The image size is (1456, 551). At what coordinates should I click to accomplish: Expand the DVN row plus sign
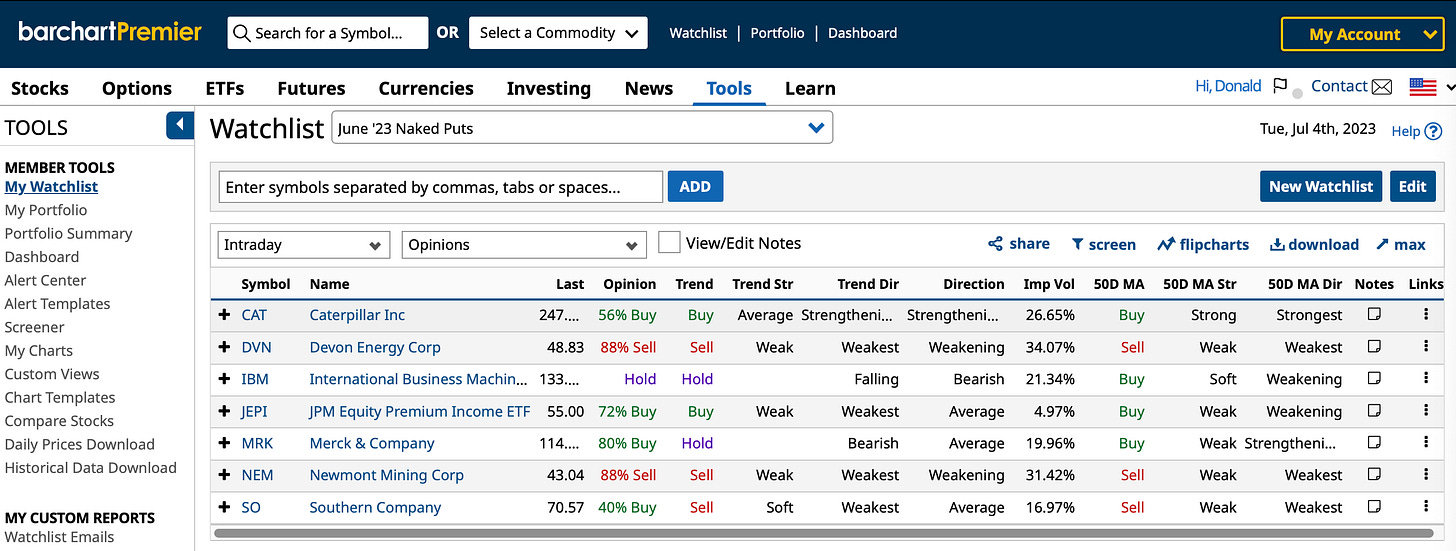(x=225, y=346)
